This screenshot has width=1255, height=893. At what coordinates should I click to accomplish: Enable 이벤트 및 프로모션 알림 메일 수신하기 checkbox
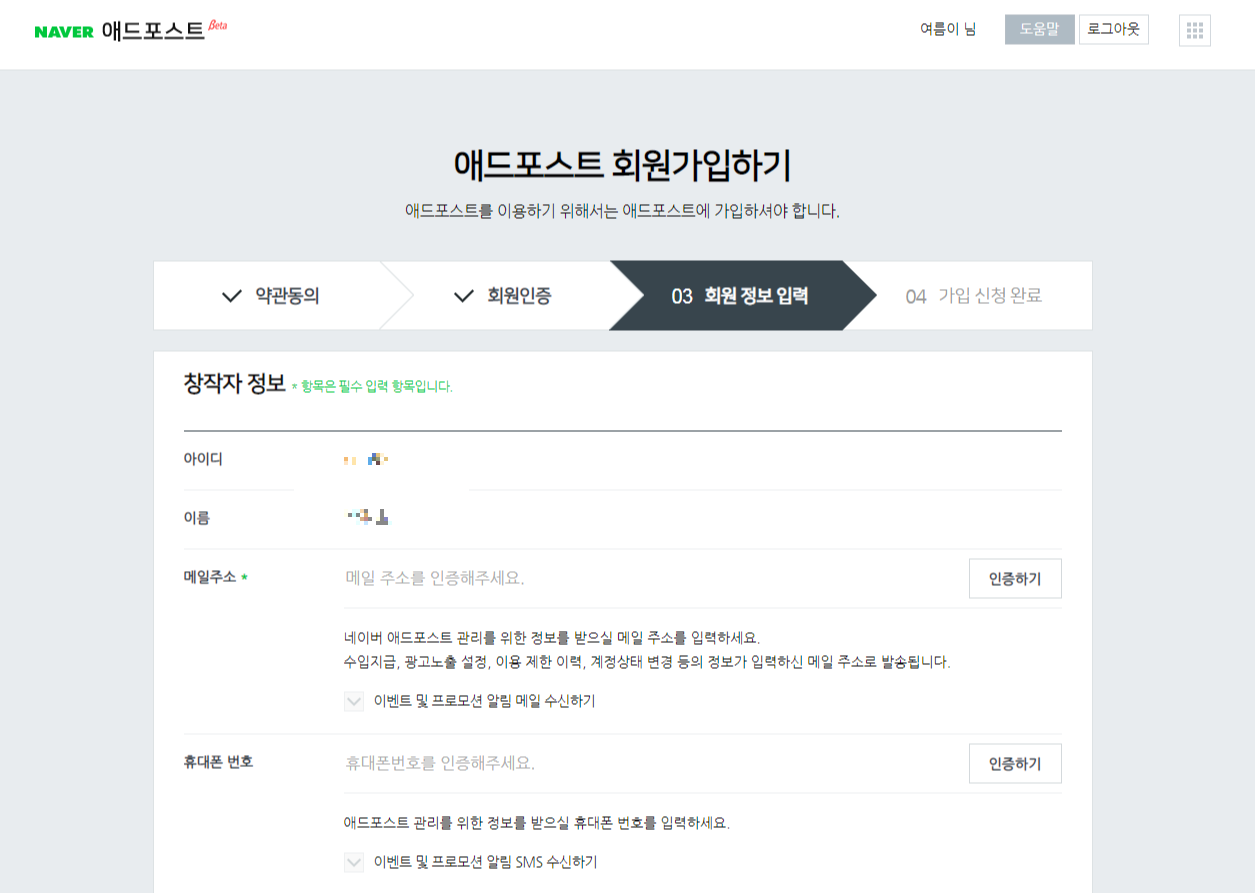point(354,701)
